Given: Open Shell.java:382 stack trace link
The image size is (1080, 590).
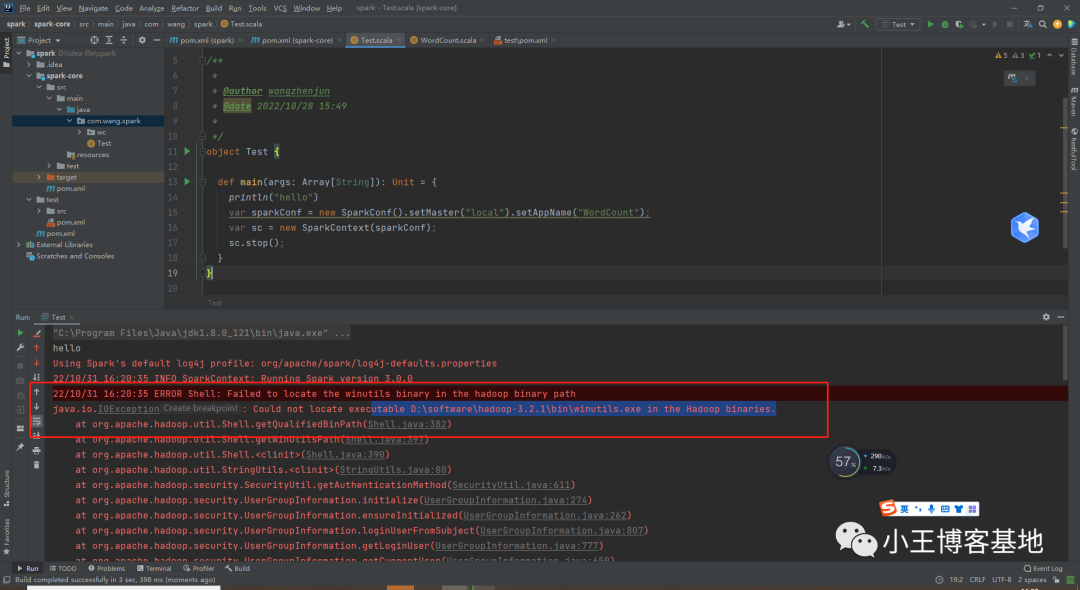Looking at the screenshot, I should coord(407,424).
